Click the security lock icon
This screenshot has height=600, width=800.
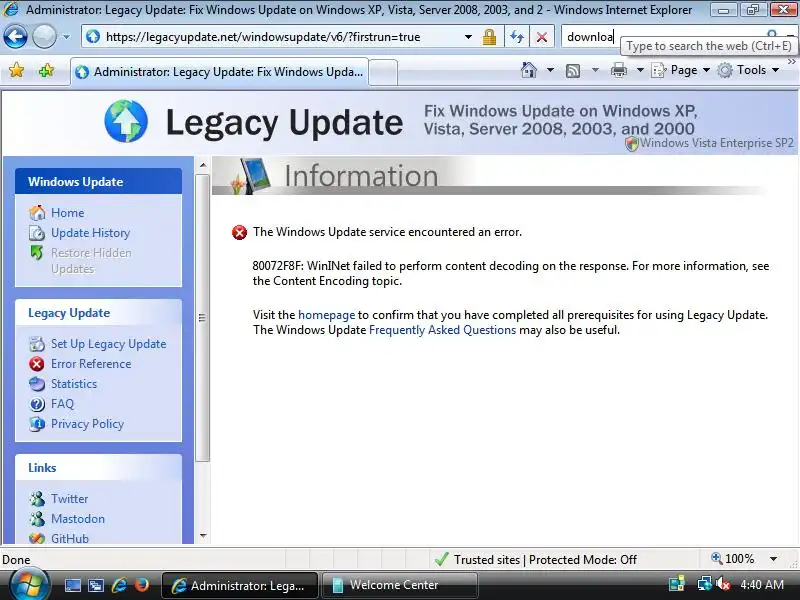(489, 37)
